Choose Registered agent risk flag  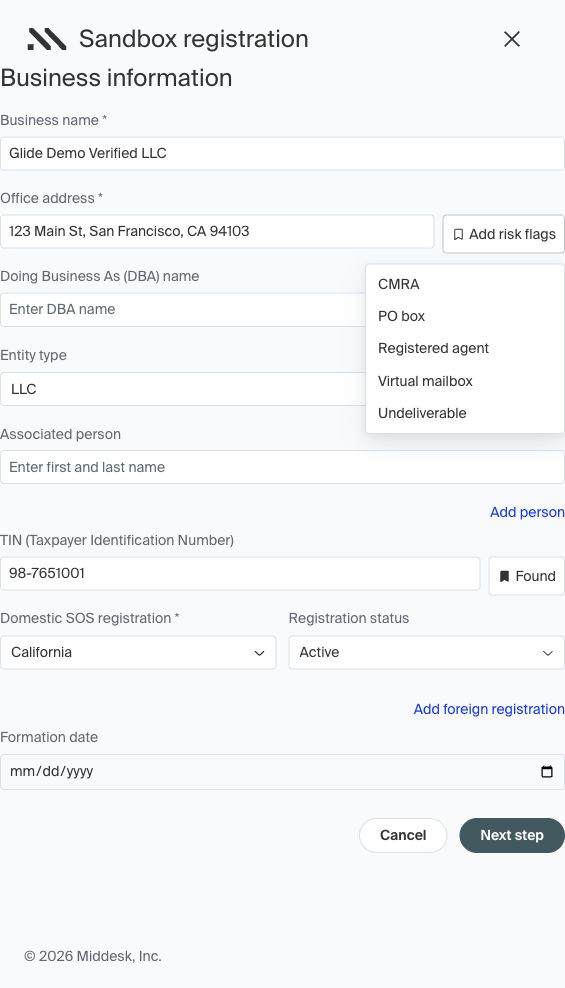(465, 348)
